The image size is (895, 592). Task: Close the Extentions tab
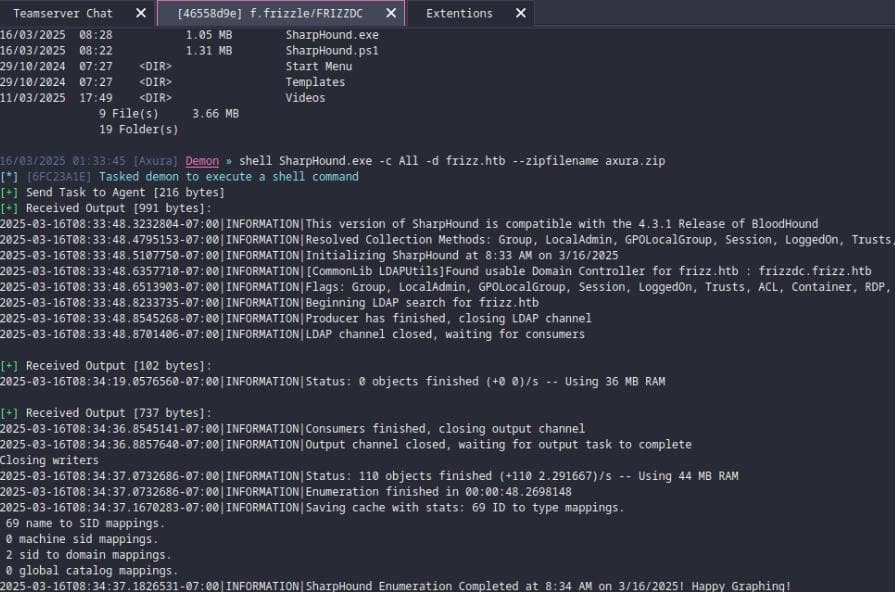pyautogui.click(x=521, y=13)
